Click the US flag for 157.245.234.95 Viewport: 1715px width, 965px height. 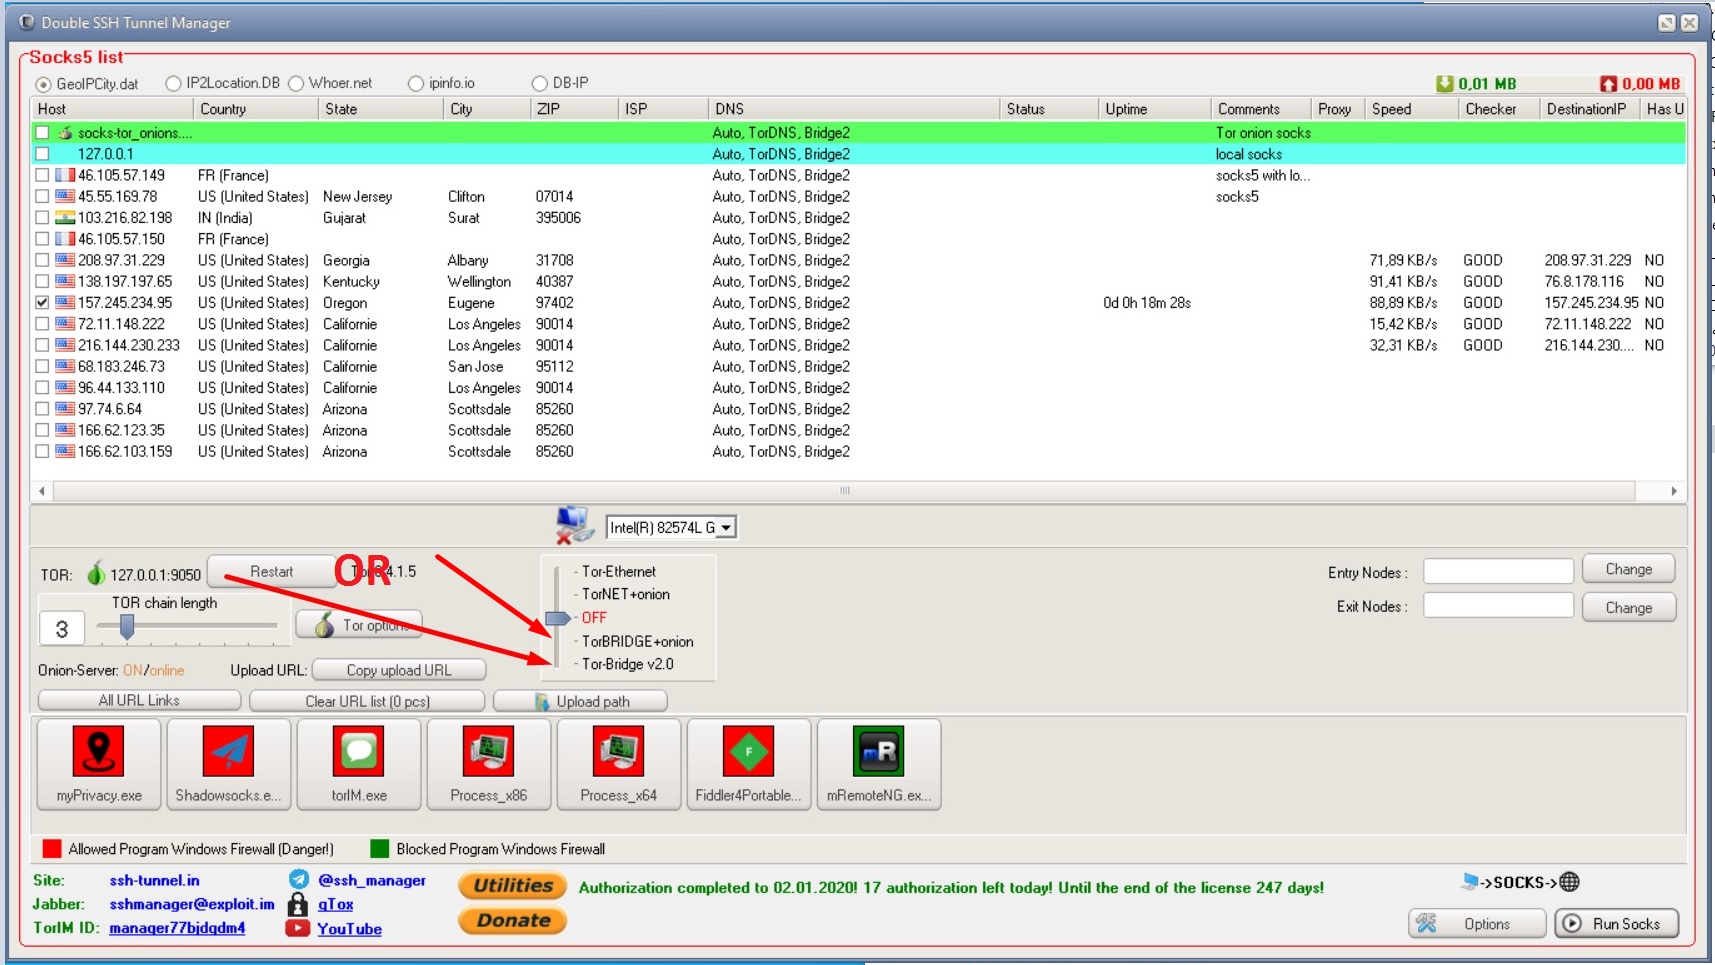click(65, 303)
